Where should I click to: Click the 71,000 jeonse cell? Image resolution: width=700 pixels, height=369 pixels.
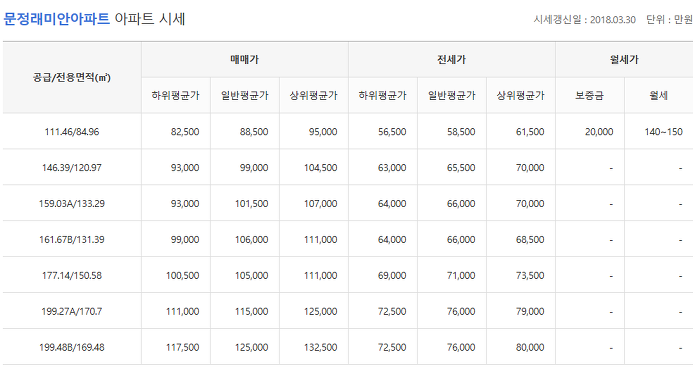461,275
